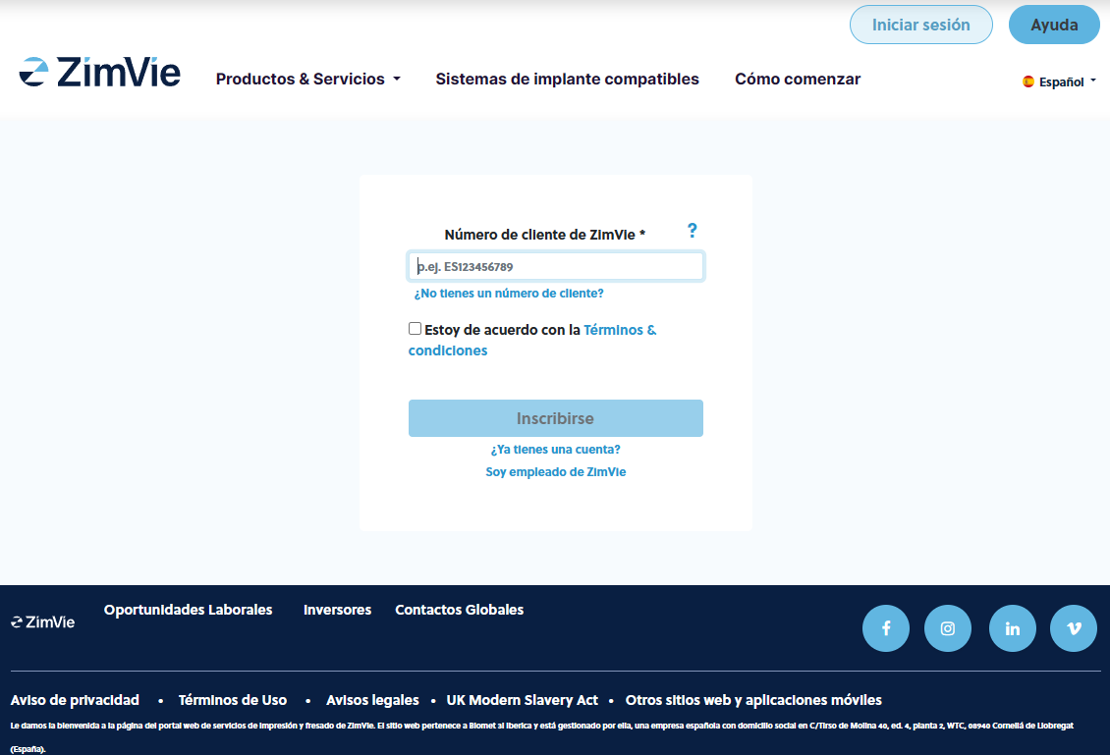
Task: Open the Términos & condiciones link
Action: (x=619, y=330)
